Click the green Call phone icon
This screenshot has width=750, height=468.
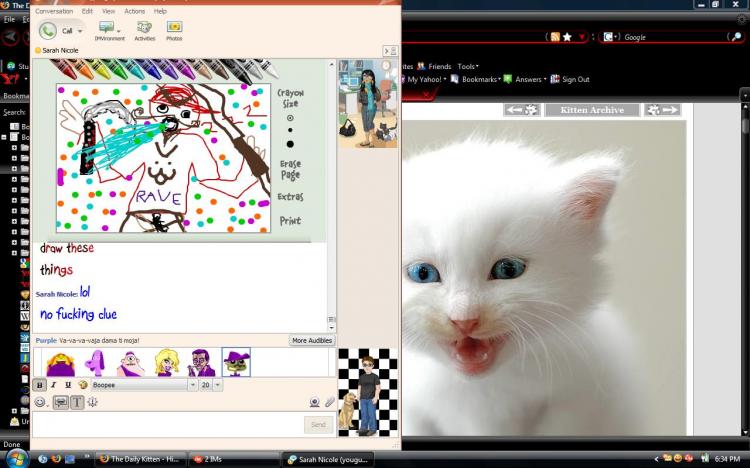[48, 31]
